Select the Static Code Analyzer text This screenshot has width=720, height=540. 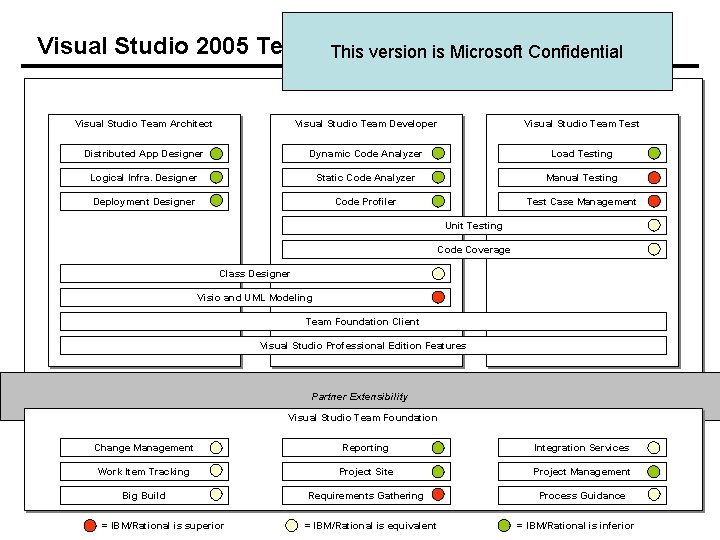366,178
